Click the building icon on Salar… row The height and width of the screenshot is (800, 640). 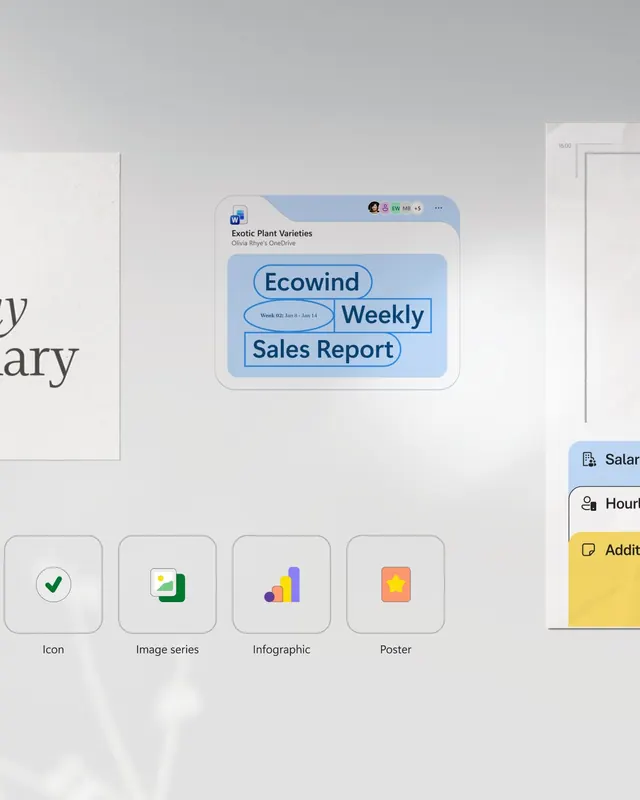click(589, 459)
